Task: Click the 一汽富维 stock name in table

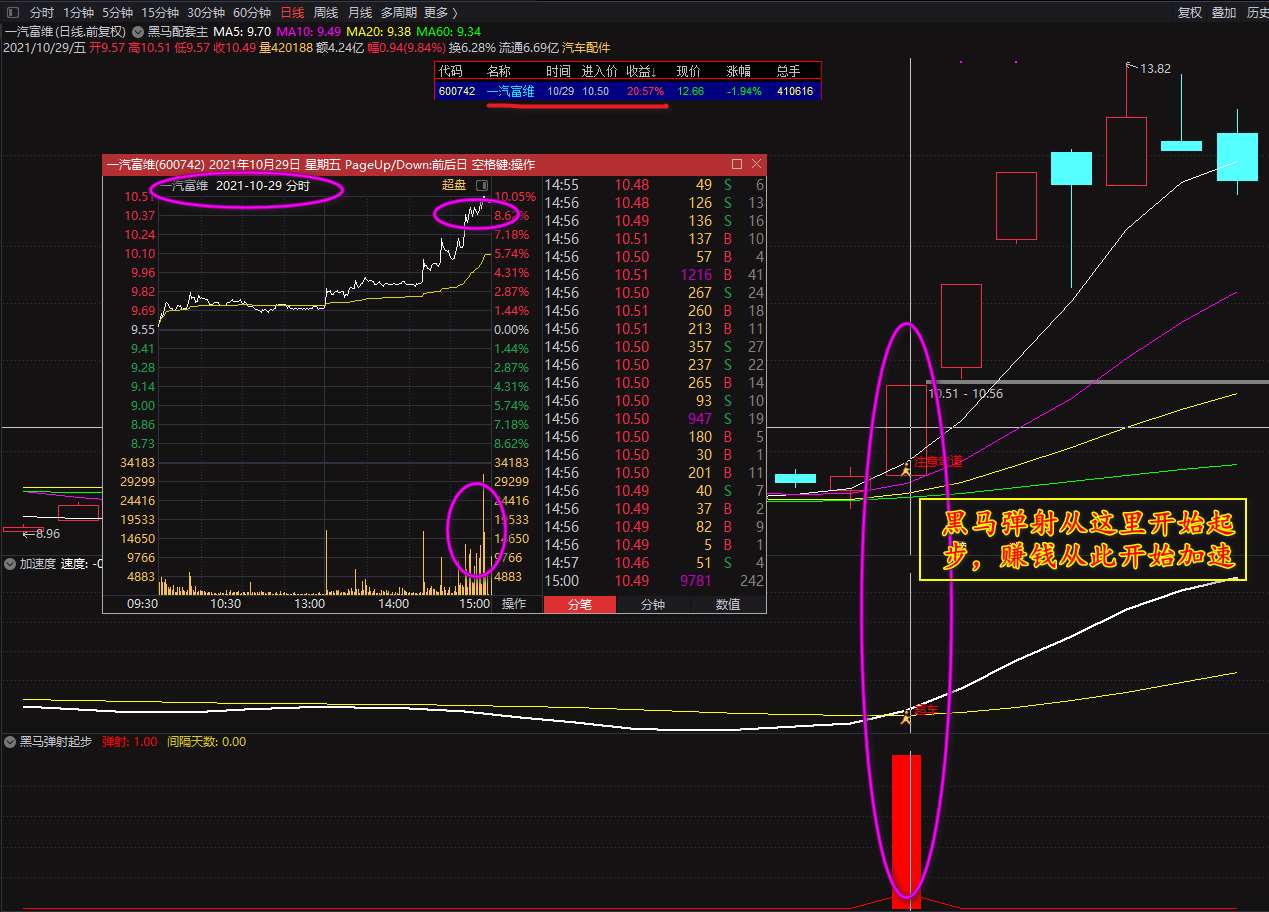Action: (x=510, y=91)
